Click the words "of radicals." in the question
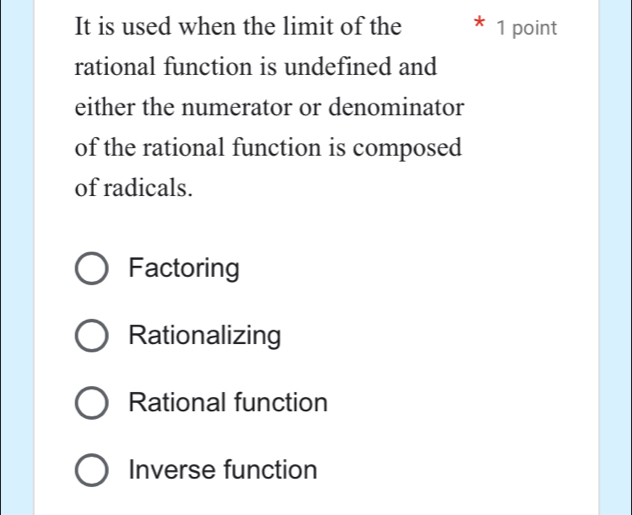632x515 pixels. pos(134,187)
